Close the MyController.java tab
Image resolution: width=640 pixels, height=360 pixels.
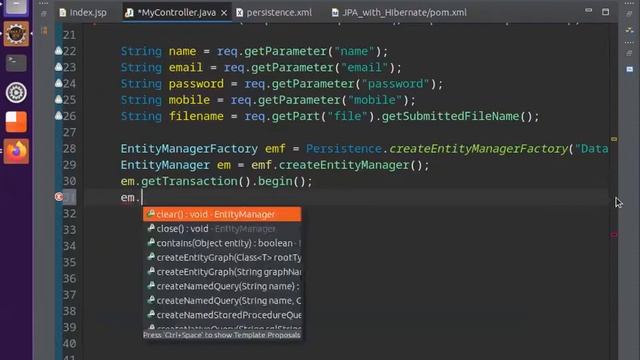coord(224,13)
